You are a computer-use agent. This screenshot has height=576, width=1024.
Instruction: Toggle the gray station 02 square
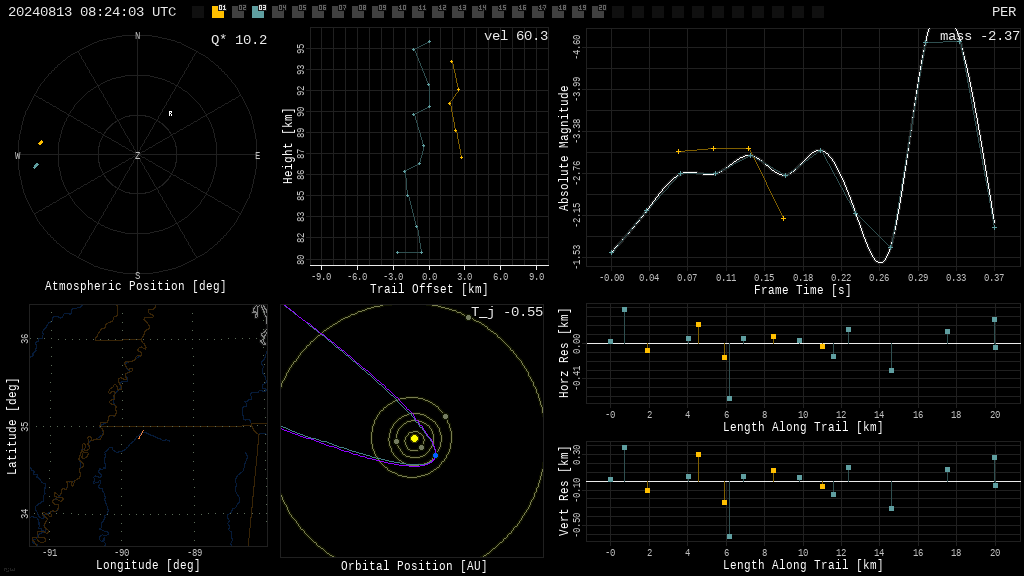pos(238,12)
